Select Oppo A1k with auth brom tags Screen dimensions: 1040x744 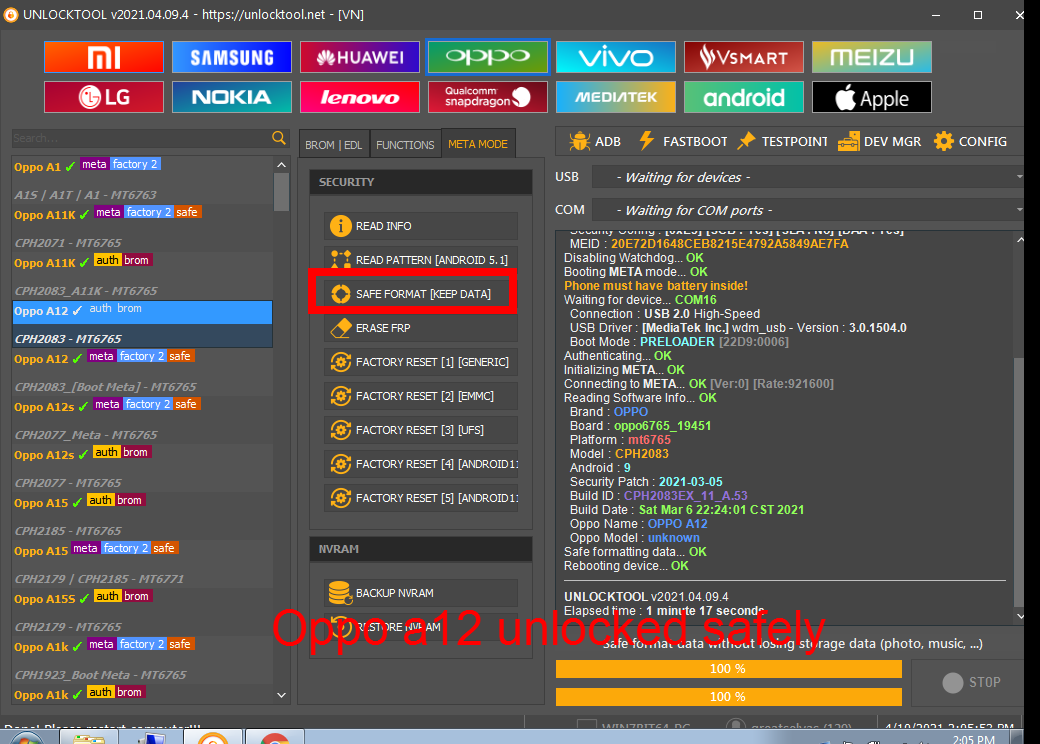tap(142, 694)
